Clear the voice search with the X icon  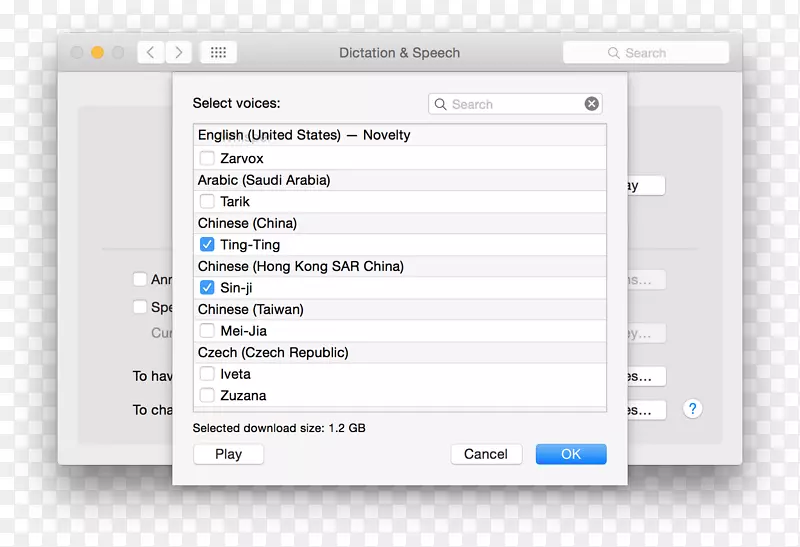pos(591,104)
